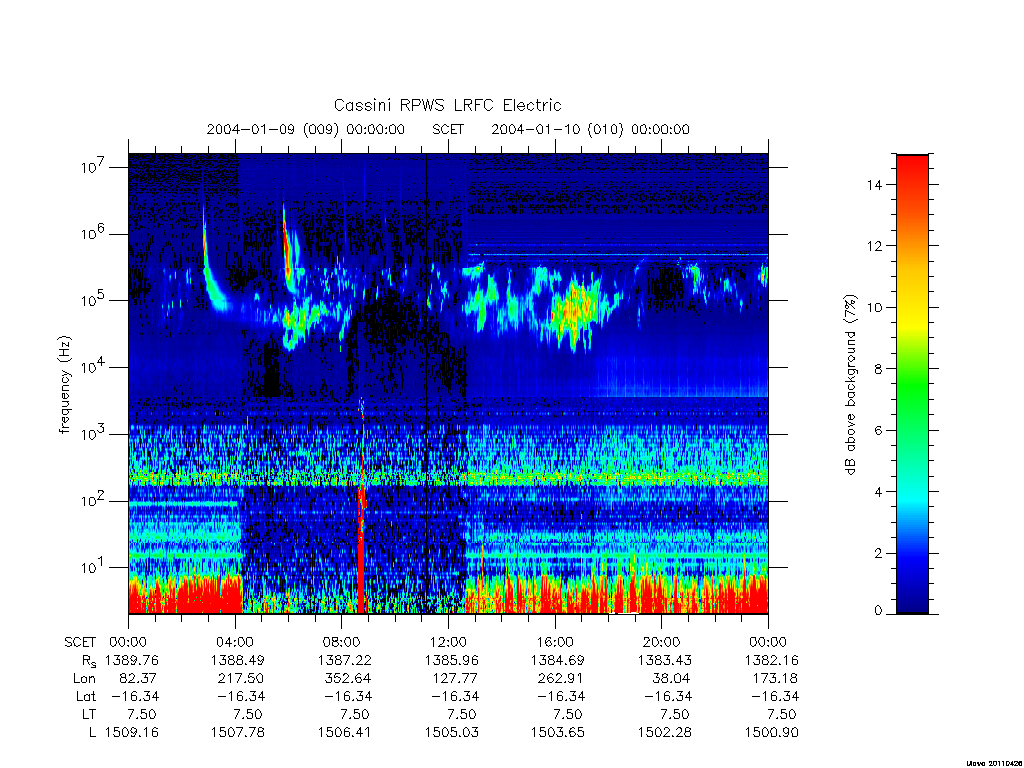Click the time tick label 12:00

click(x=448, y=642)
